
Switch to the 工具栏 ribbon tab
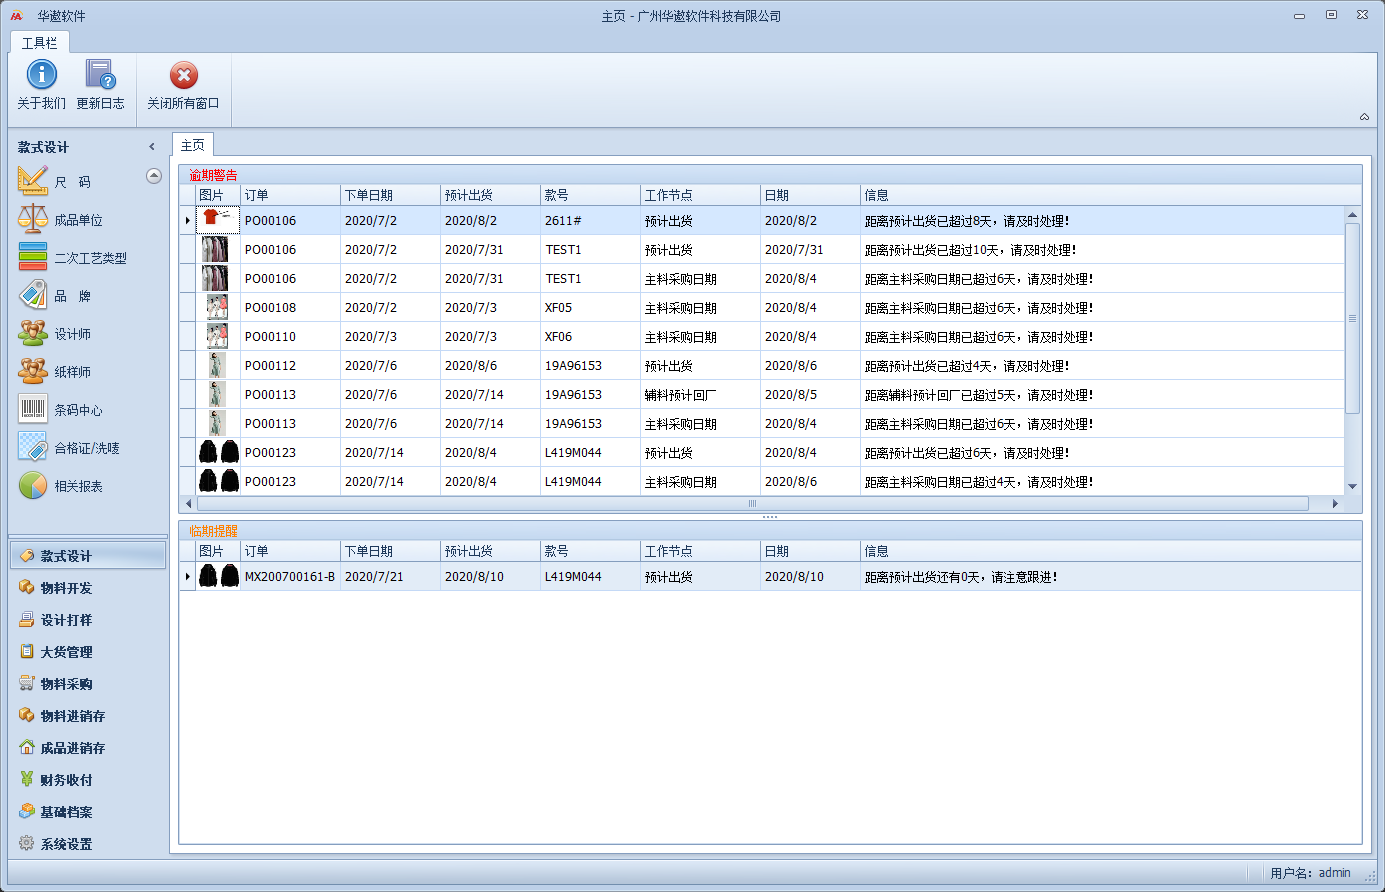tap(40, 43)
